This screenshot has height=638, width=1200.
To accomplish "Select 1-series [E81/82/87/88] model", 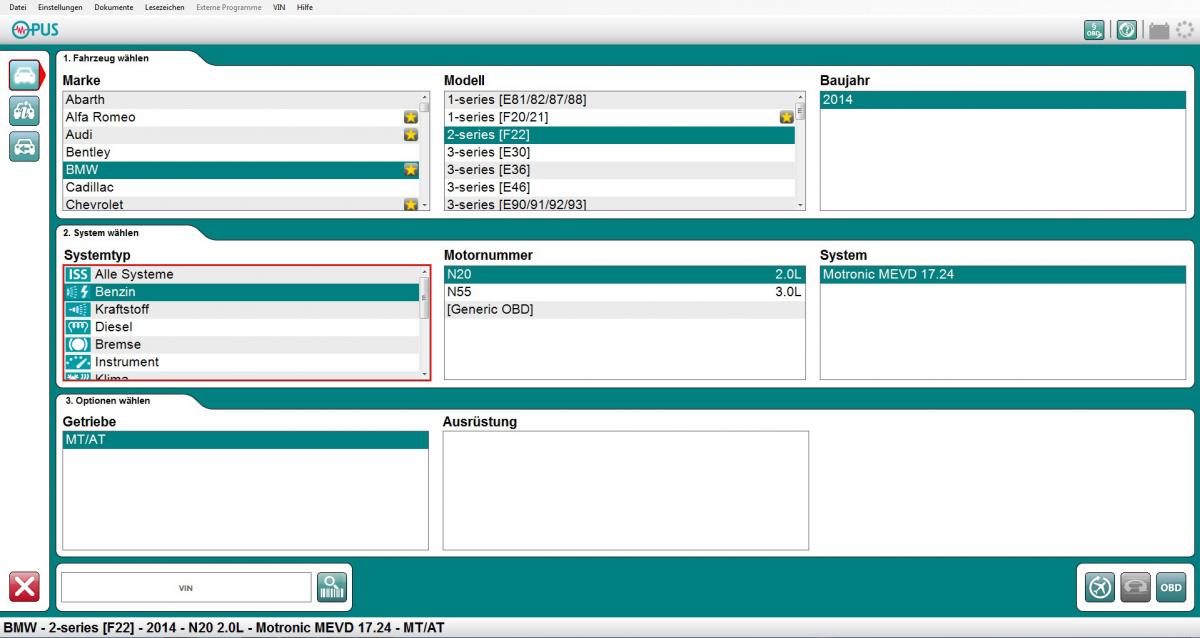I will coord(619,100).
